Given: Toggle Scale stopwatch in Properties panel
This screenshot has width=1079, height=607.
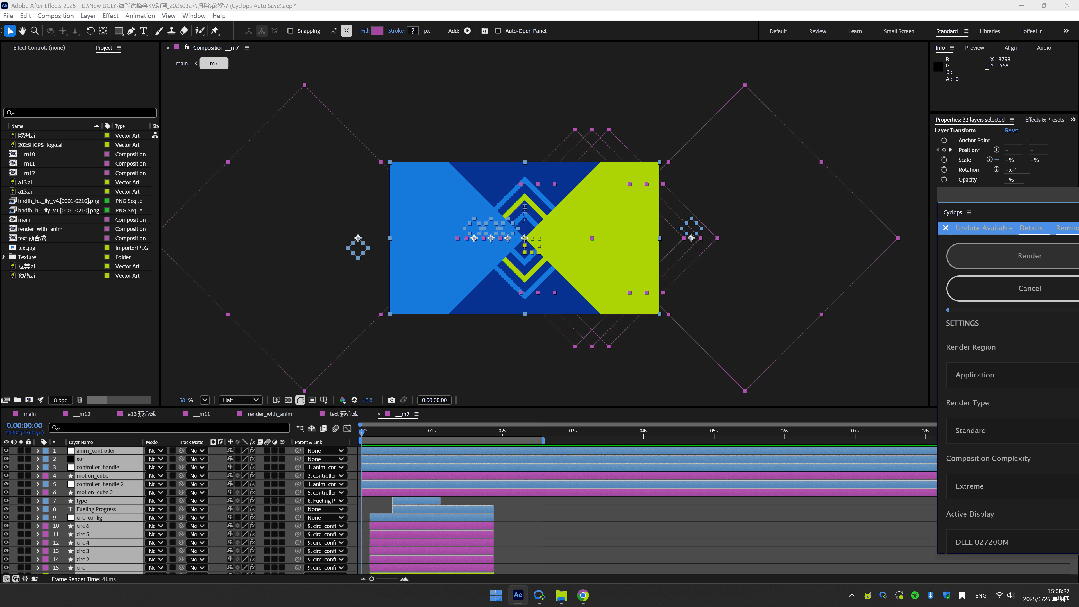Looking at the screenshot, I should [x=944, y=160].
